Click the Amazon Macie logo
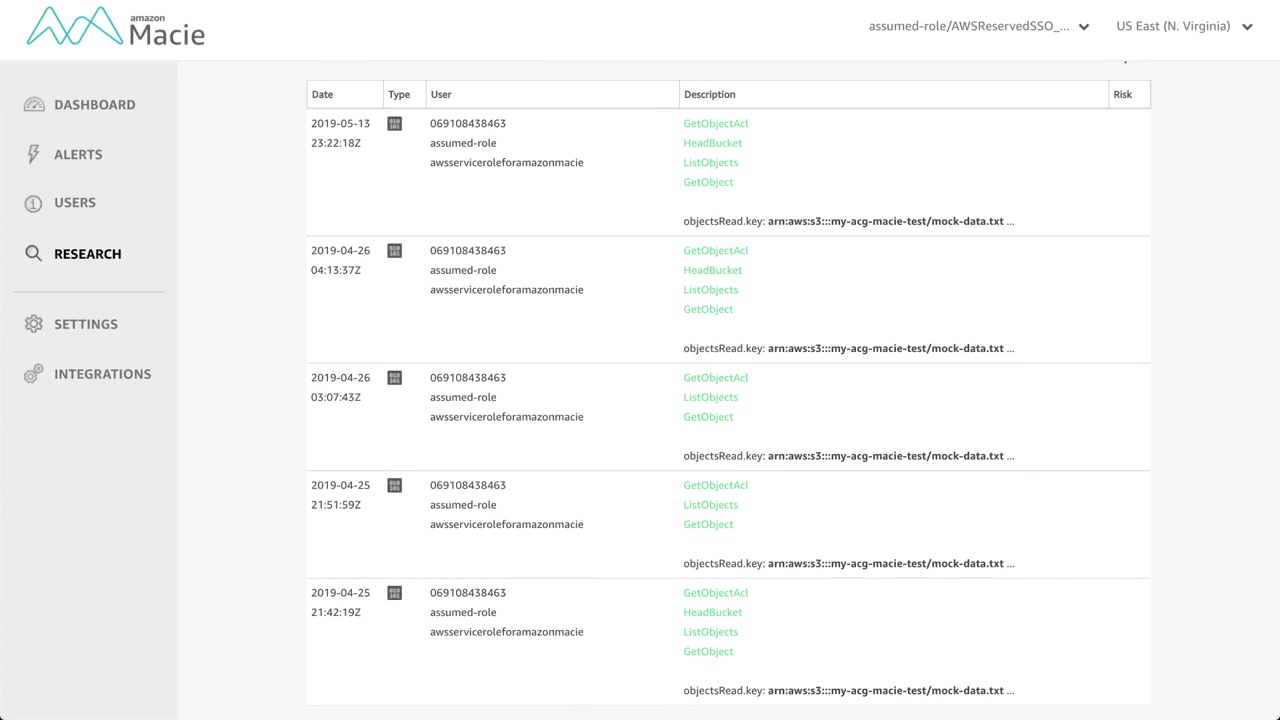The height and width of the screenshot is (720, 1280). pos(115,27)
